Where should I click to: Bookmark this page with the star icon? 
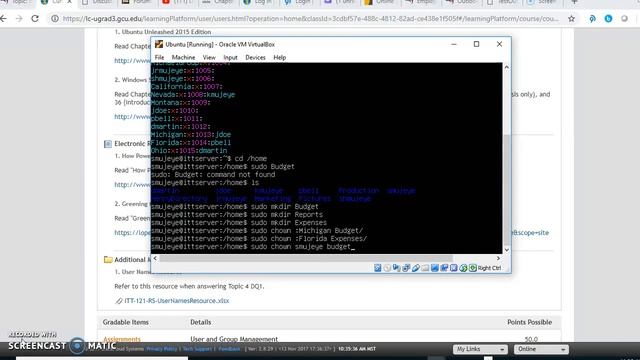[x=571, y=19]
